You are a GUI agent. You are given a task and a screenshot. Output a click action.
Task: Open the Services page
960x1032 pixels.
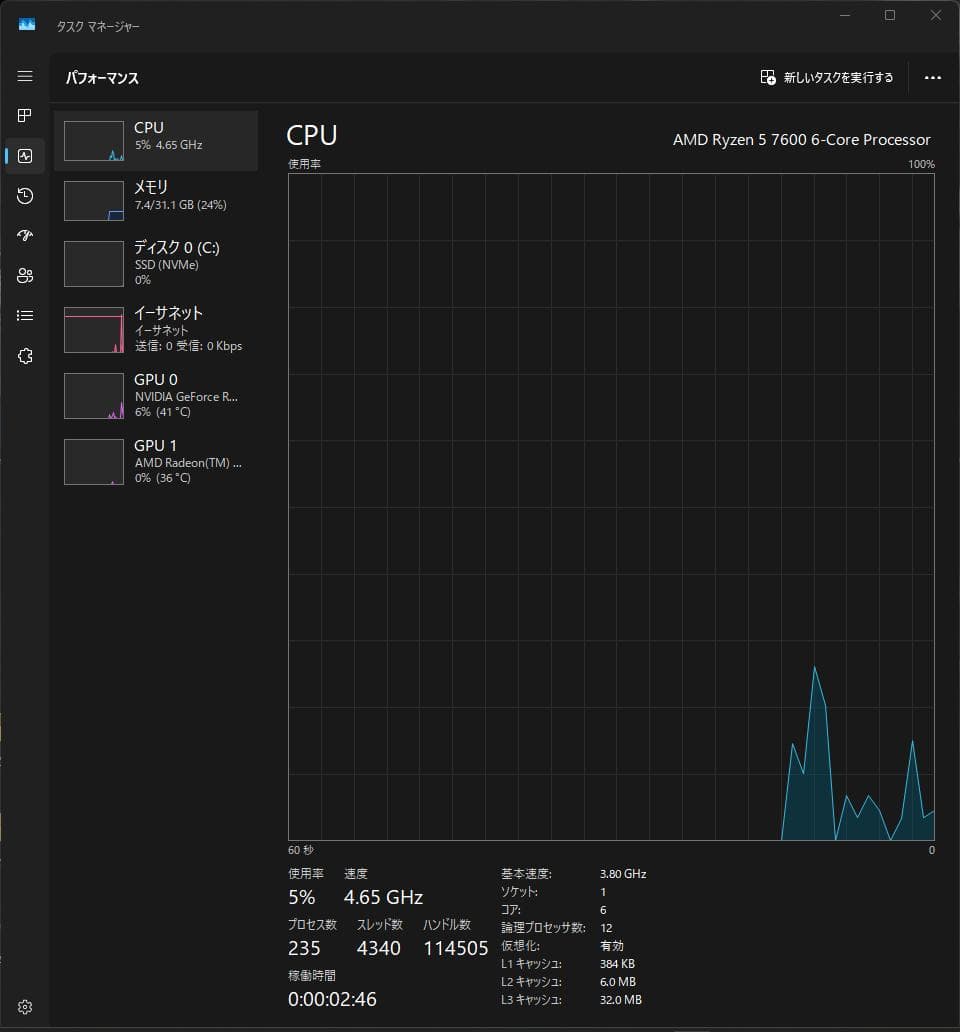click(24, 356)
